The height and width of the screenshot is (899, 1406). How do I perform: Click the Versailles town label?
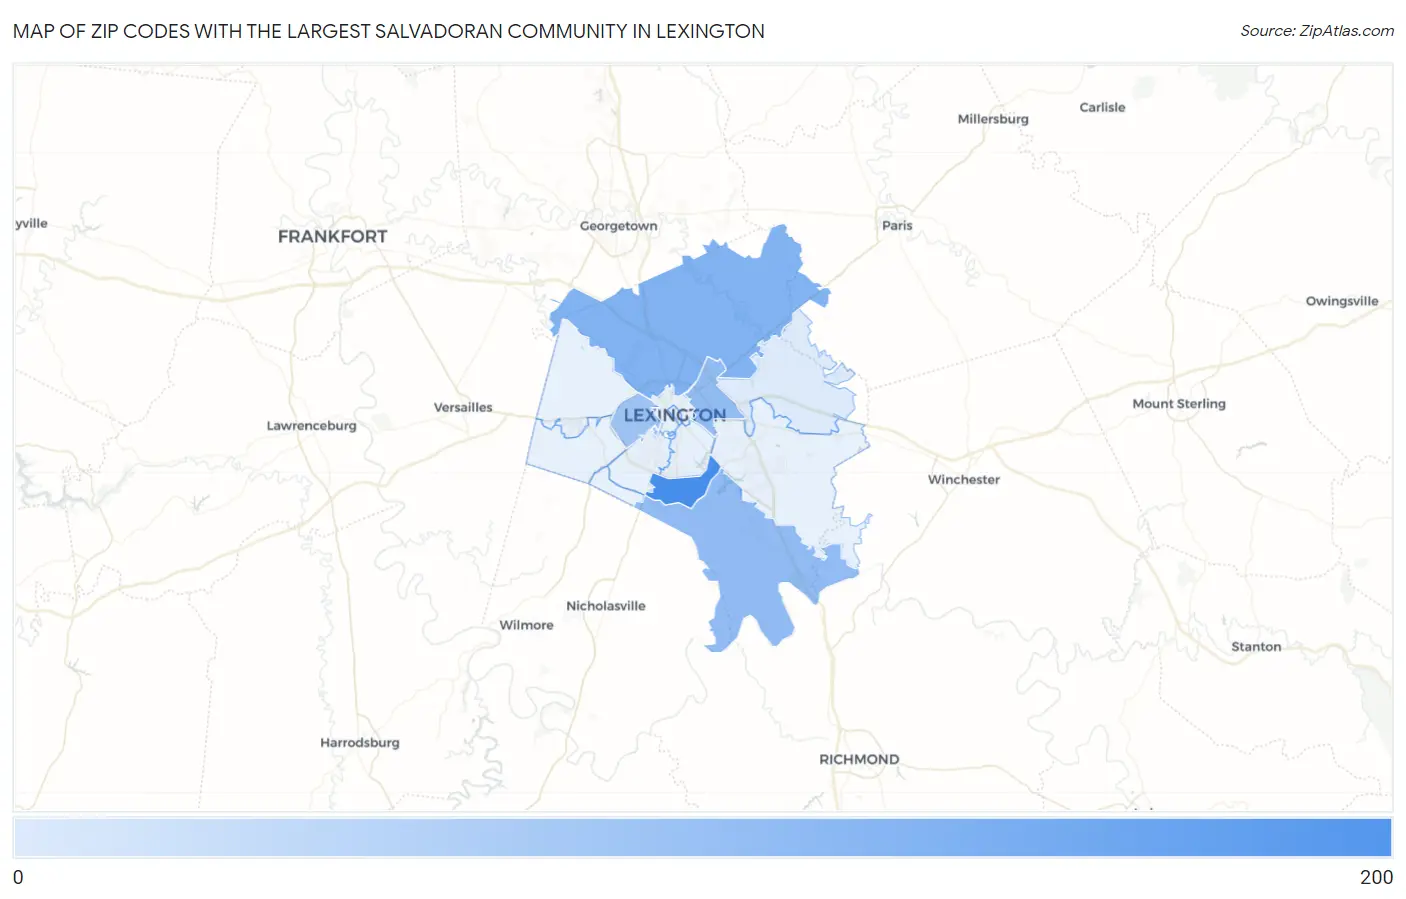click(463, 408)
